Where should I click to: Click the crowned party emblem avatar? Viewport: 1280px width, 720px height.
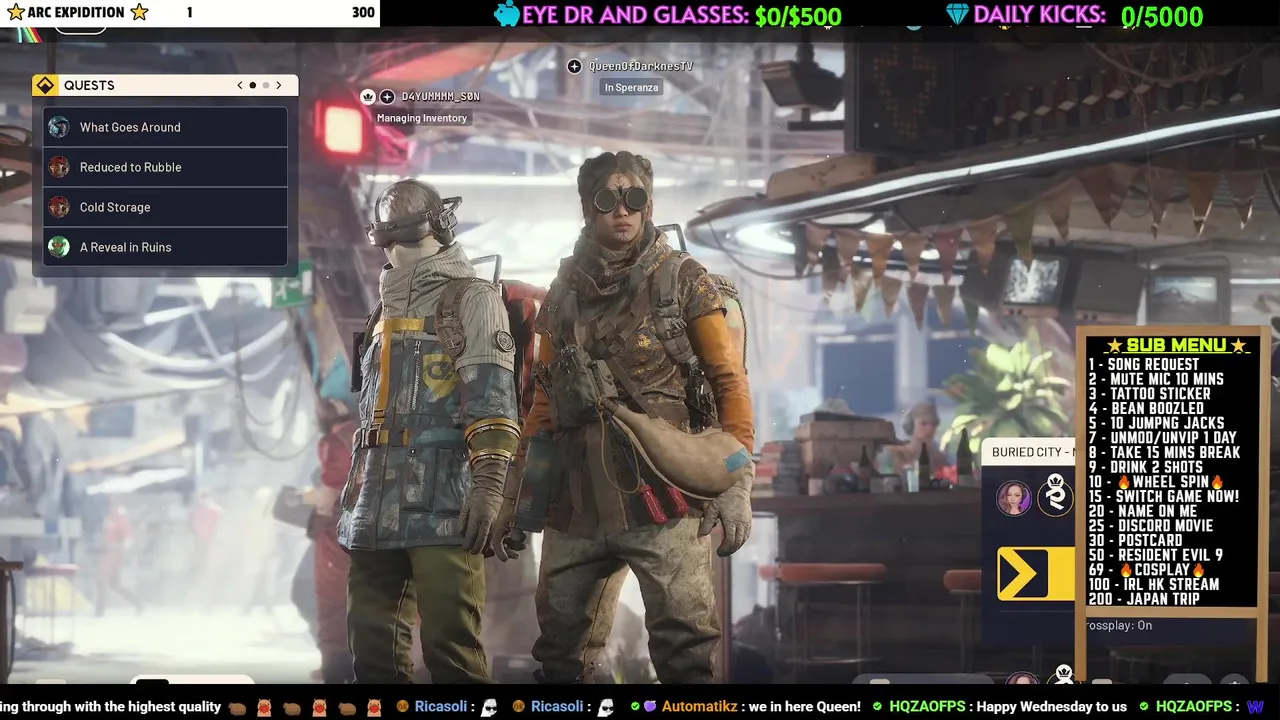[1056, 497]
